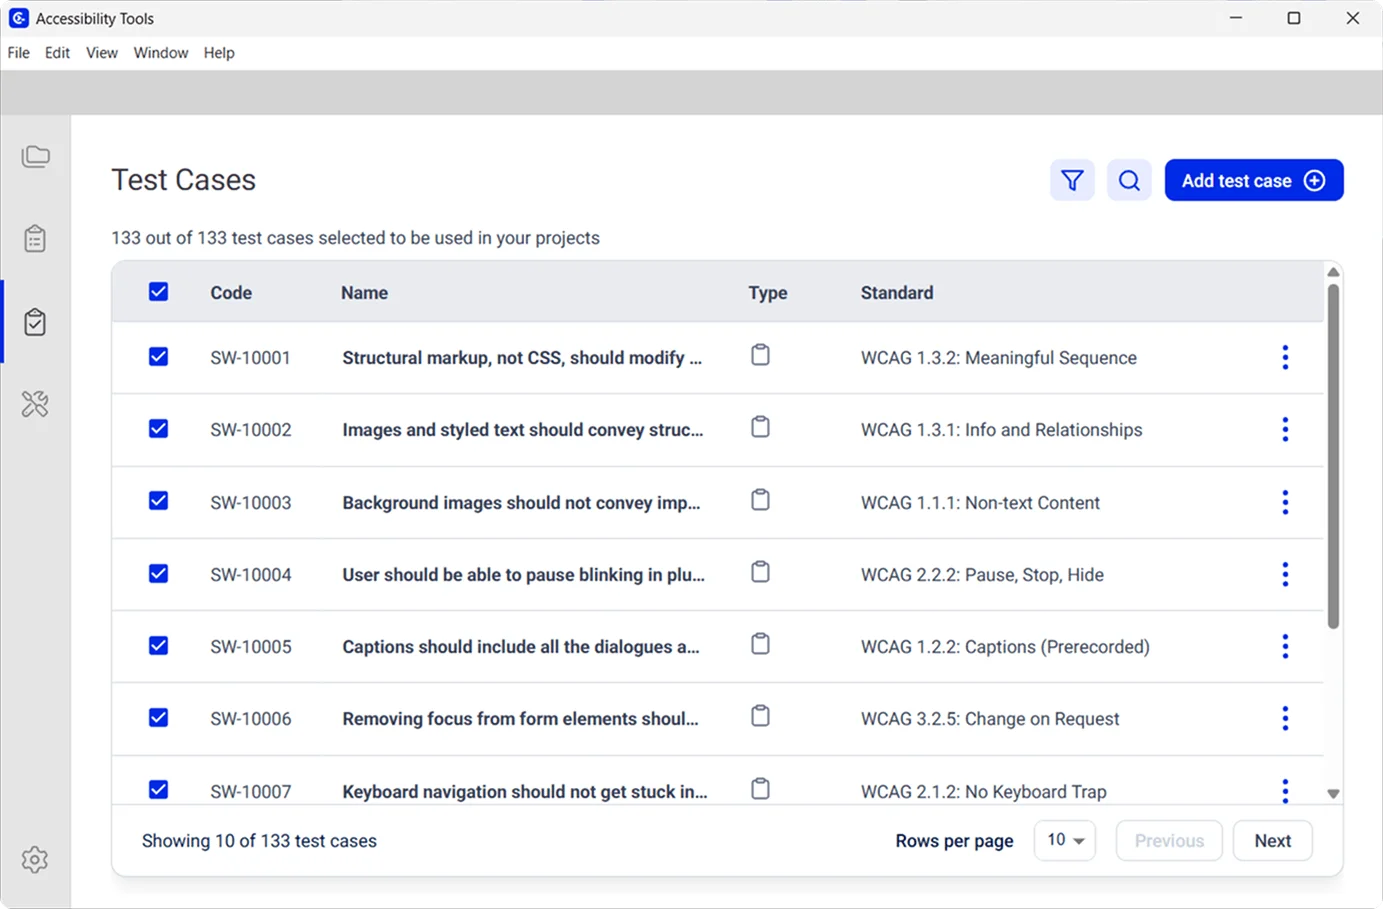Open the Rows per page dropdown
The height and width of the screenshot is (909, 1383).
click(x=1064, y=840)
